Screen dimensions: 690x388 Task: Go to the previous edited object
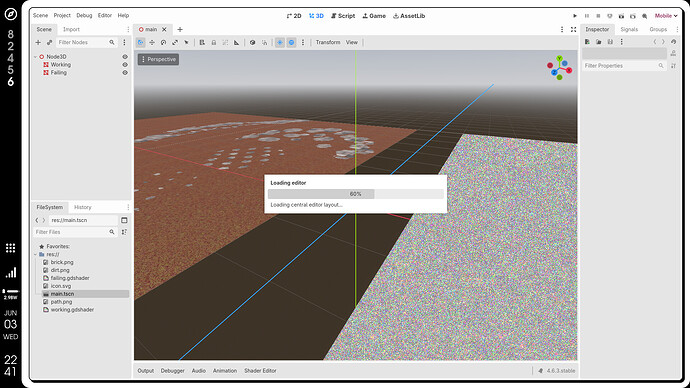coord(655,42)
